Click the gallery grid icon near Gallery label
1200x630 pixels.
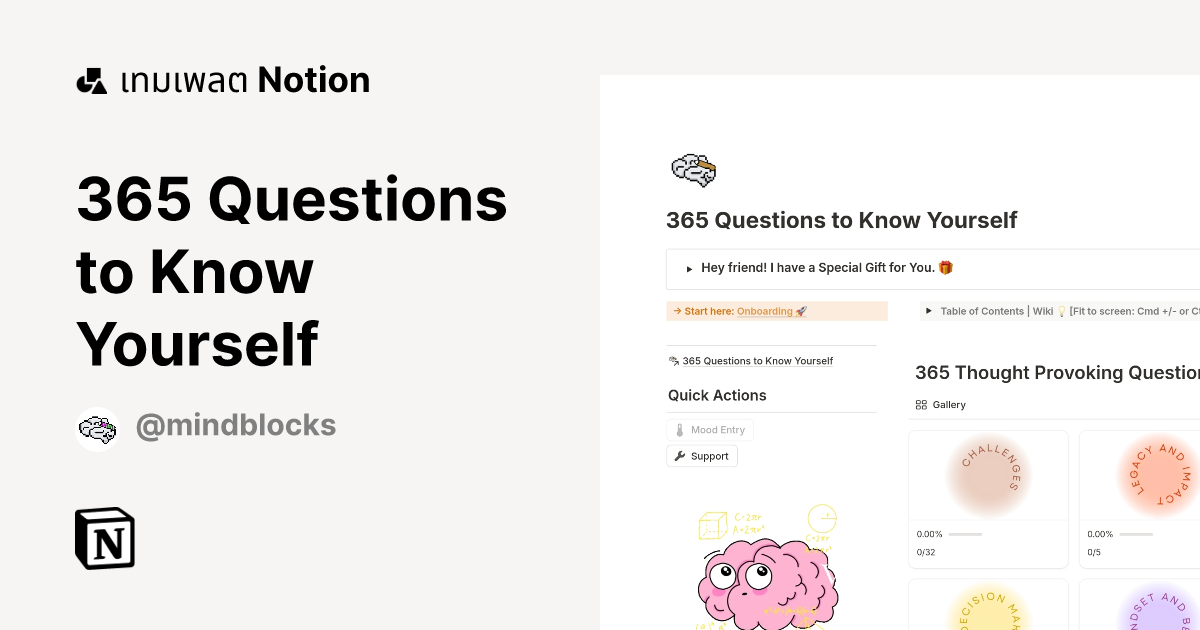click(921, 404)
